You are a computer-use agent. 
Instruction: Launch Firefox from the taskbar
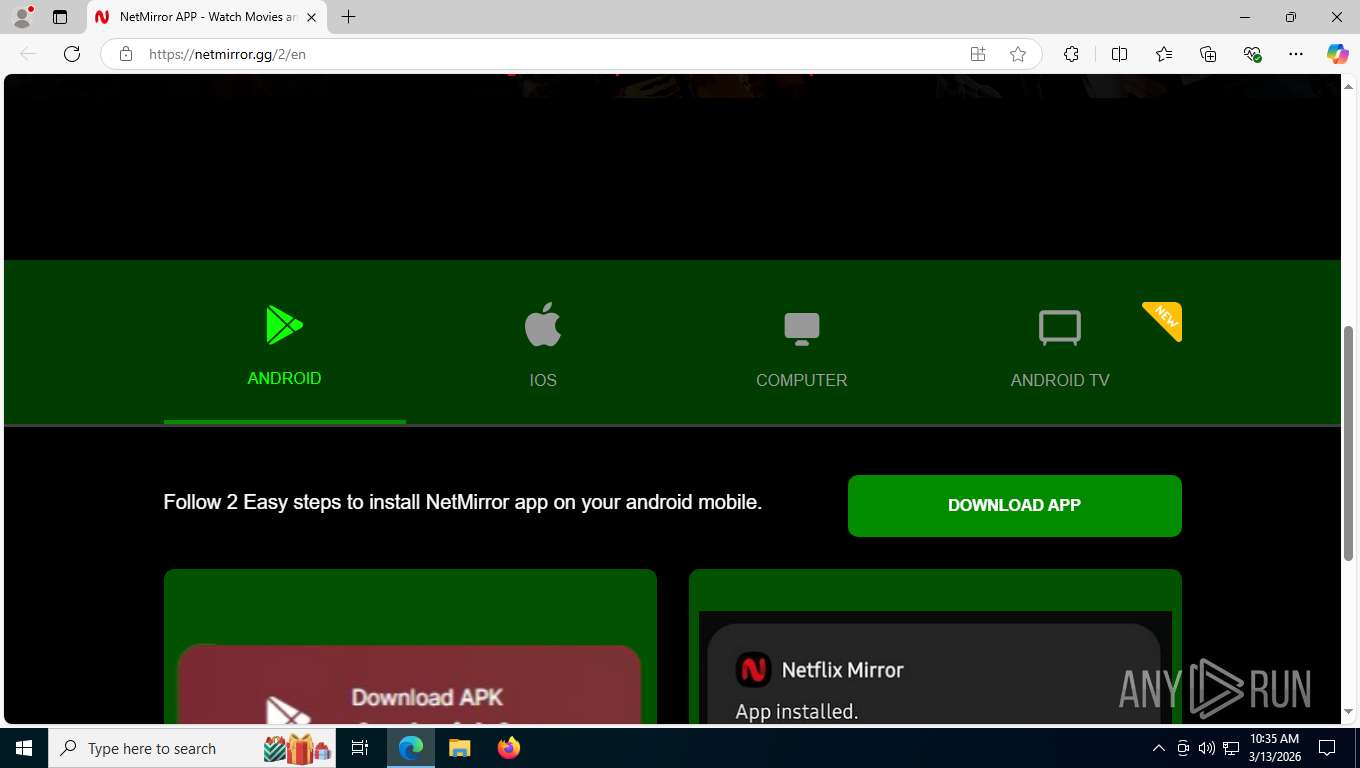click(509, 748)
